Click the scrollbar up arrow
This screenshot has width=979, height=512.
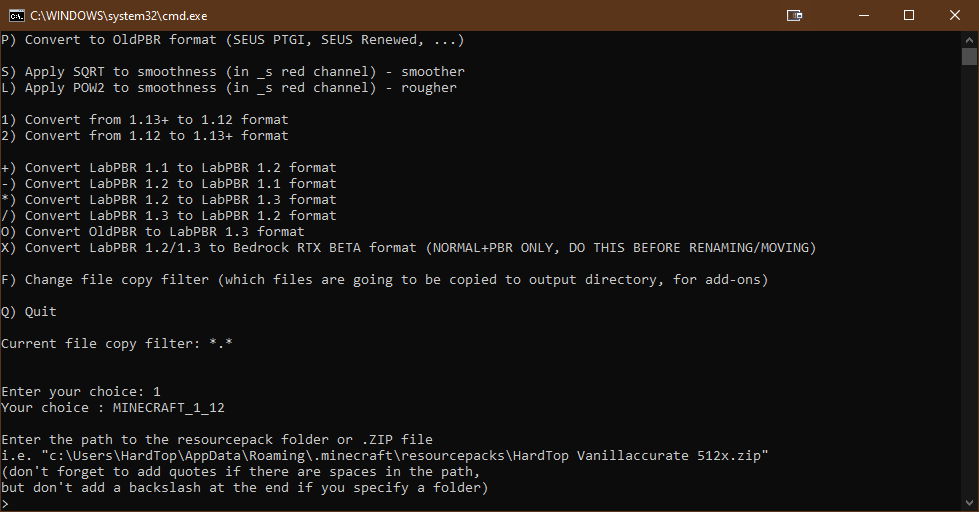point(969,38)
